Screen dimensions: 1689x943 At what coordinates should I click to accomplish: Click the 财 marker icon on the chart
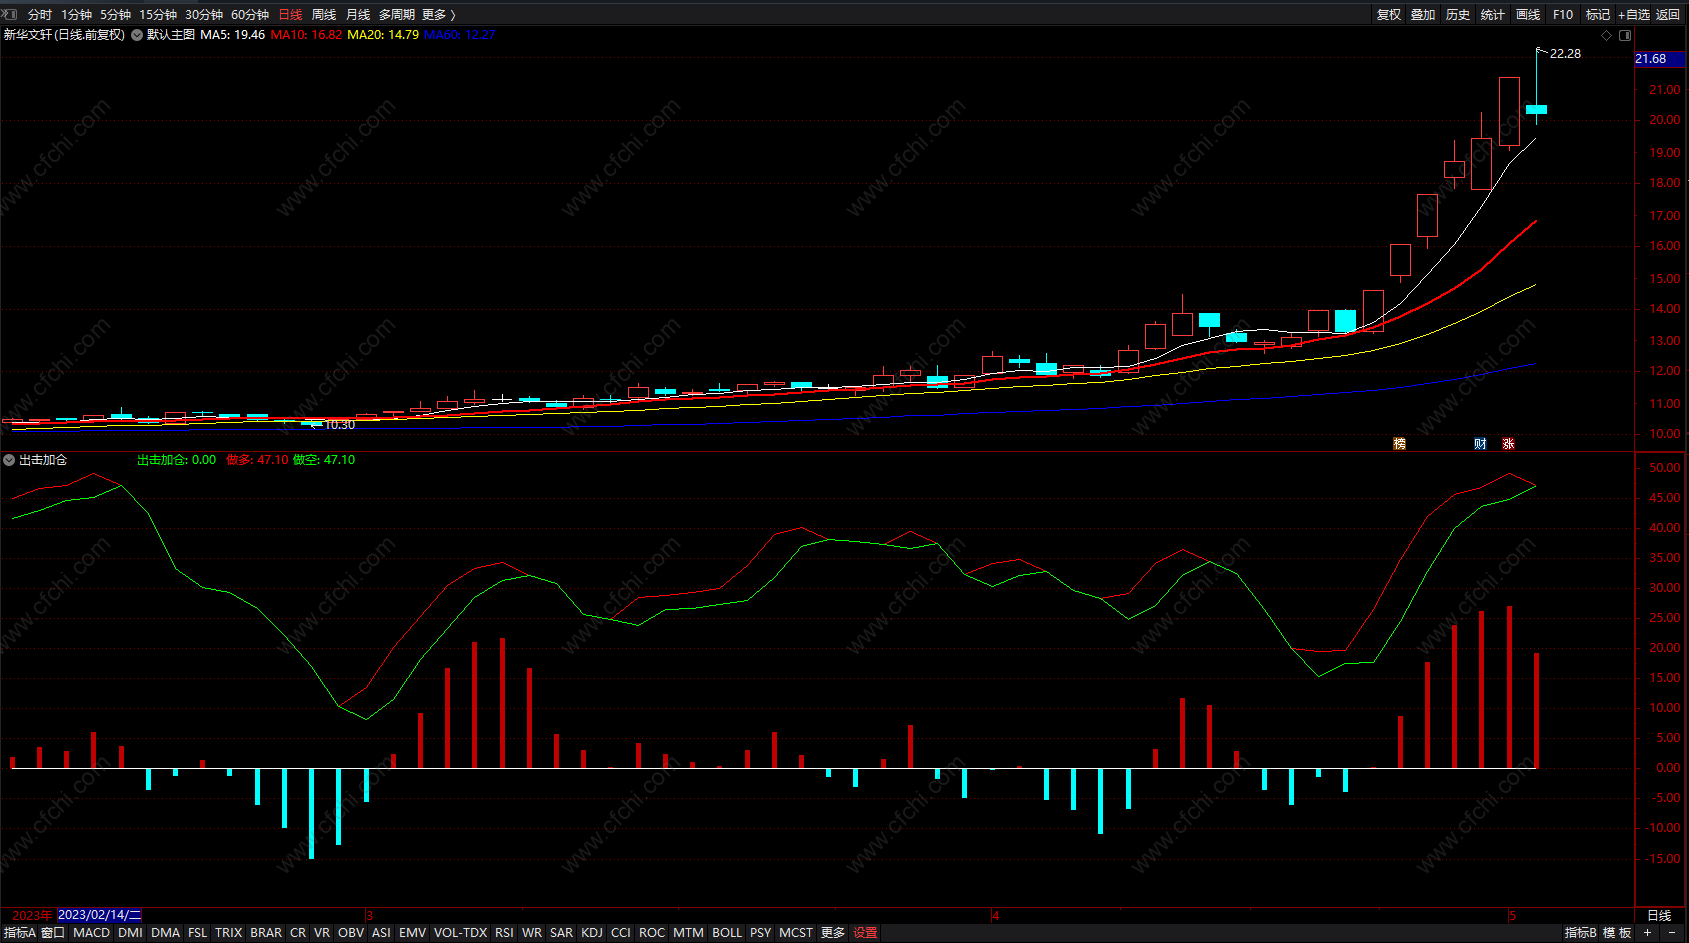click(x=1480, y=444)
